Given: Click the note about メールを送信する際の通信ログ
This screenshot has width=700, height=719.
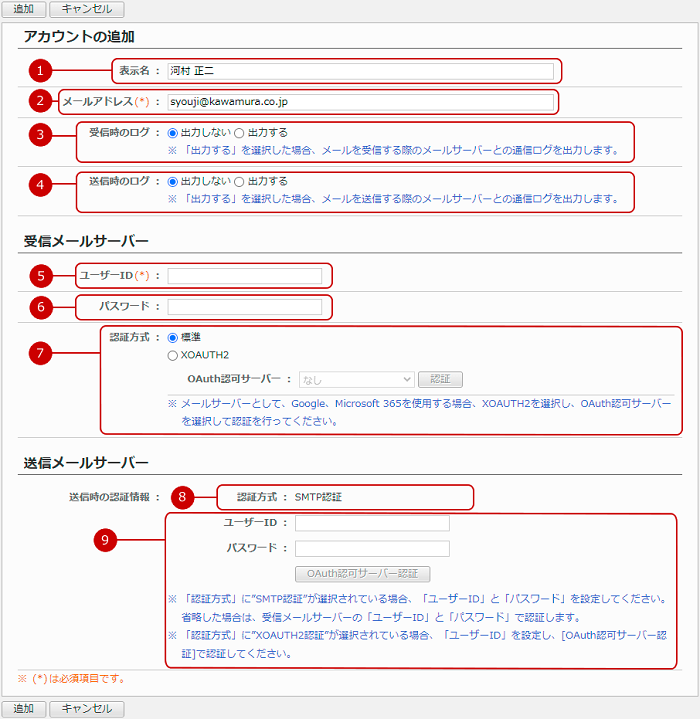Looking at the screenshot, I should tap(394, 199).
